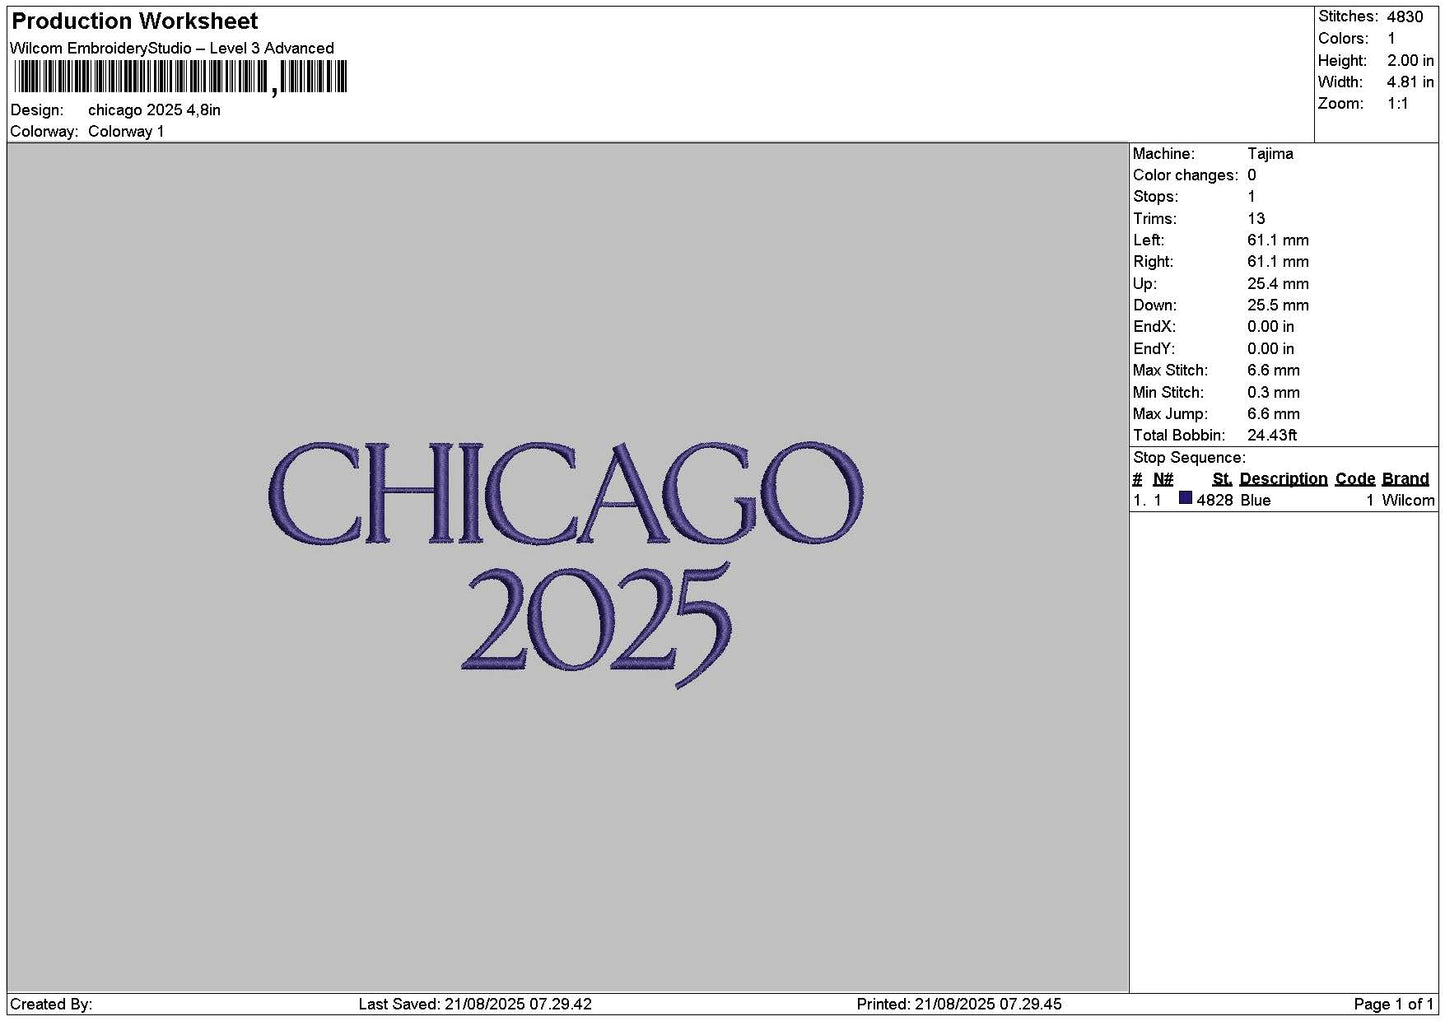This screenshot has height=1021, width=1445.
Task: Click the stitch count 4828 in stop row
Action: click(1215, 500)
